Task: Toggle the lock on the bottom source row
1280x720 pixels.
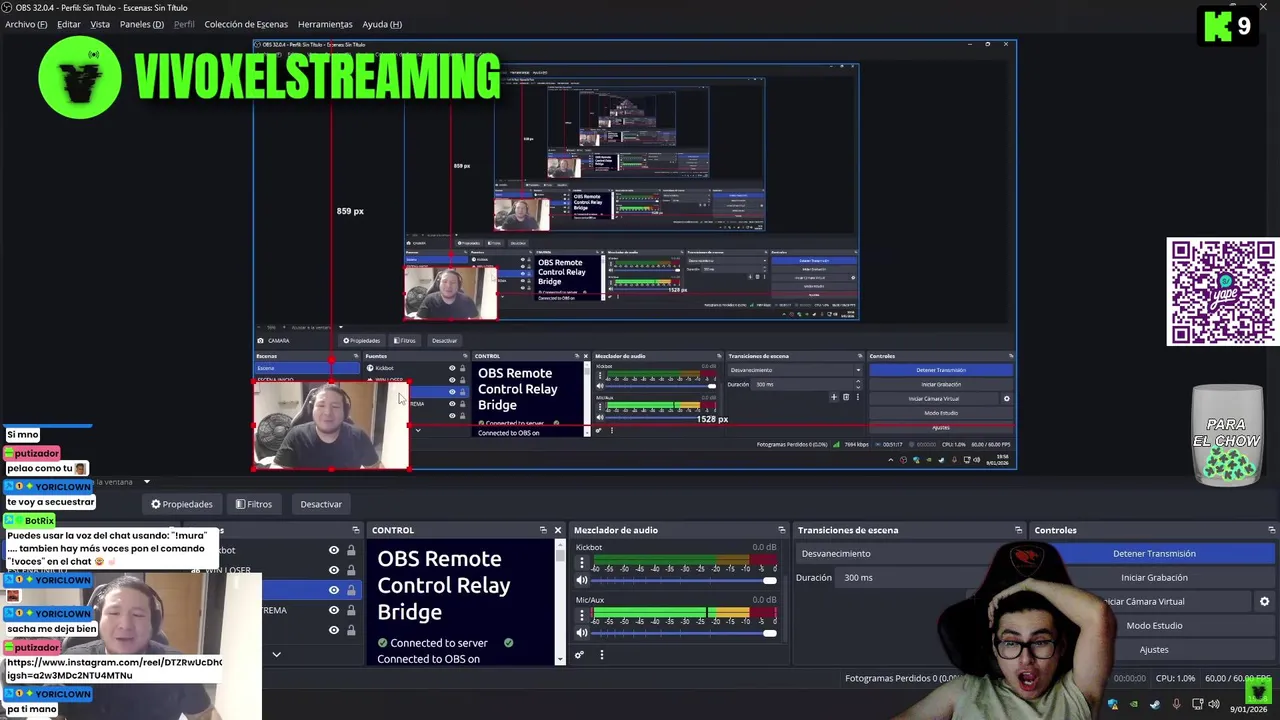Action: 351,630
